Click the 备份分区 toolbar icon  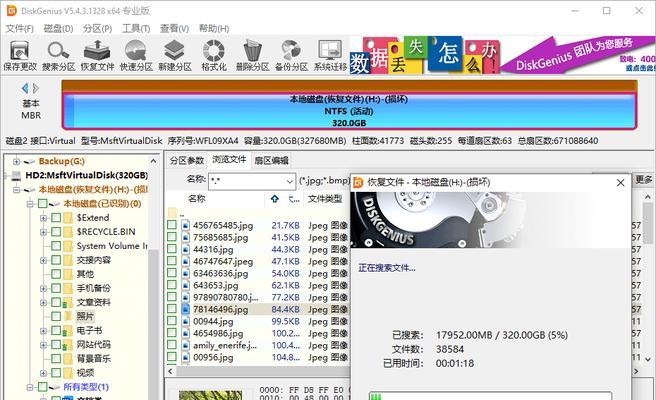point(291,51)
